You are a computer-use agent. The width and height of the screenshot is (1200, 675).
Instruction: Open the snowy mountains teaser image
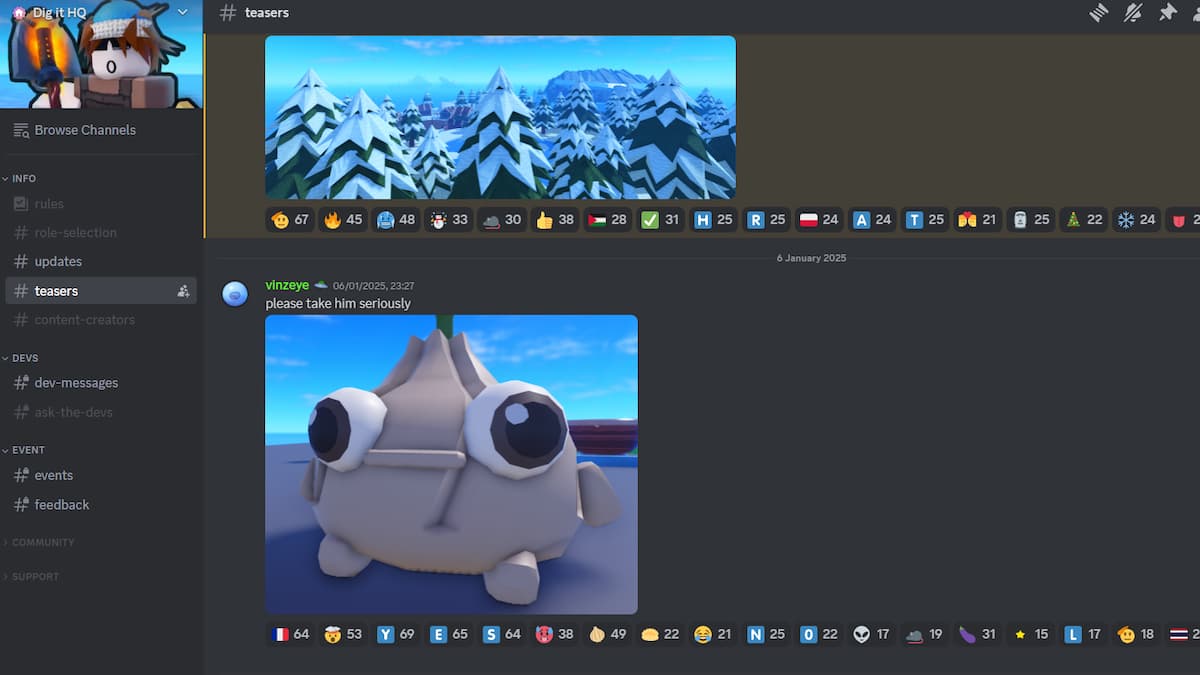[x=500, y=115]
